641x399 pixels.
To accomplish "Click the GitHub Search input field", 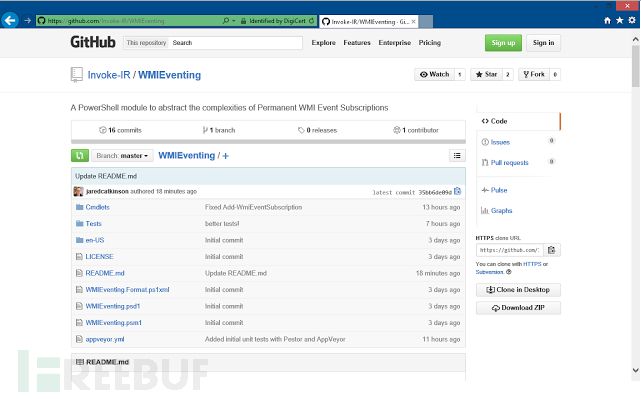I will pyautogui.click(x=236, y=43).
